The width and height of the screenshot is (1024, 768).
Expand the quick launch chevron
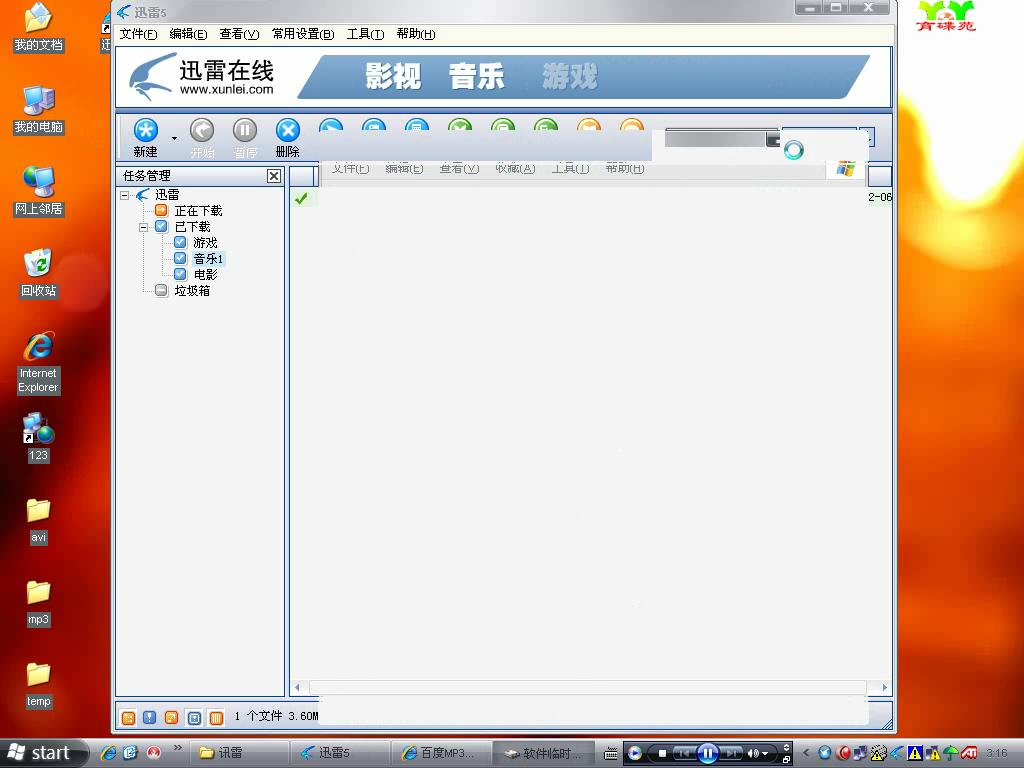178,747
